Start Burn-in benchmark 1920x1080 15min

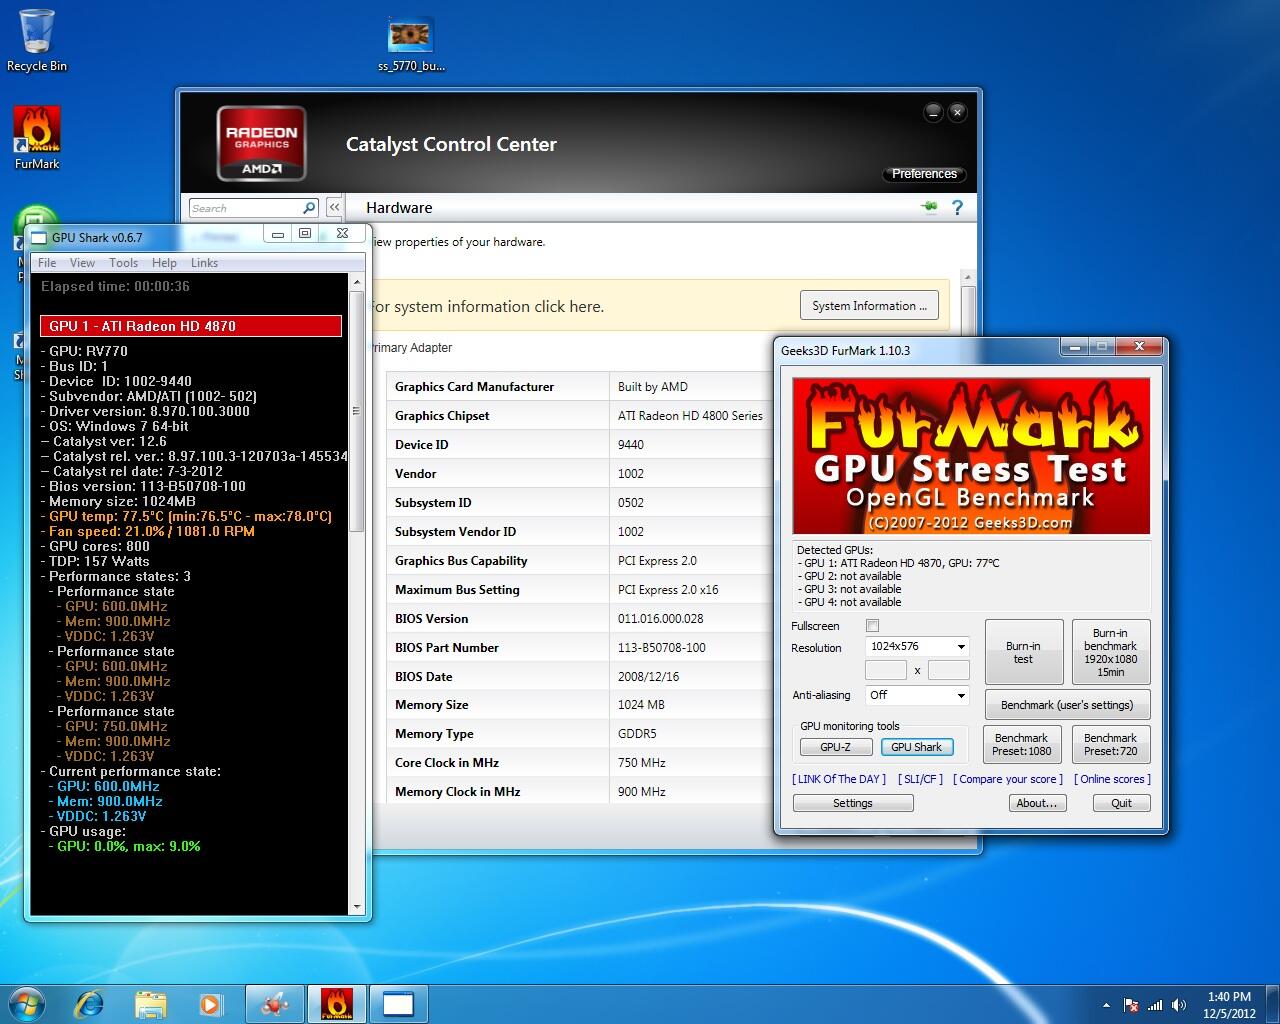[1110, 652]
